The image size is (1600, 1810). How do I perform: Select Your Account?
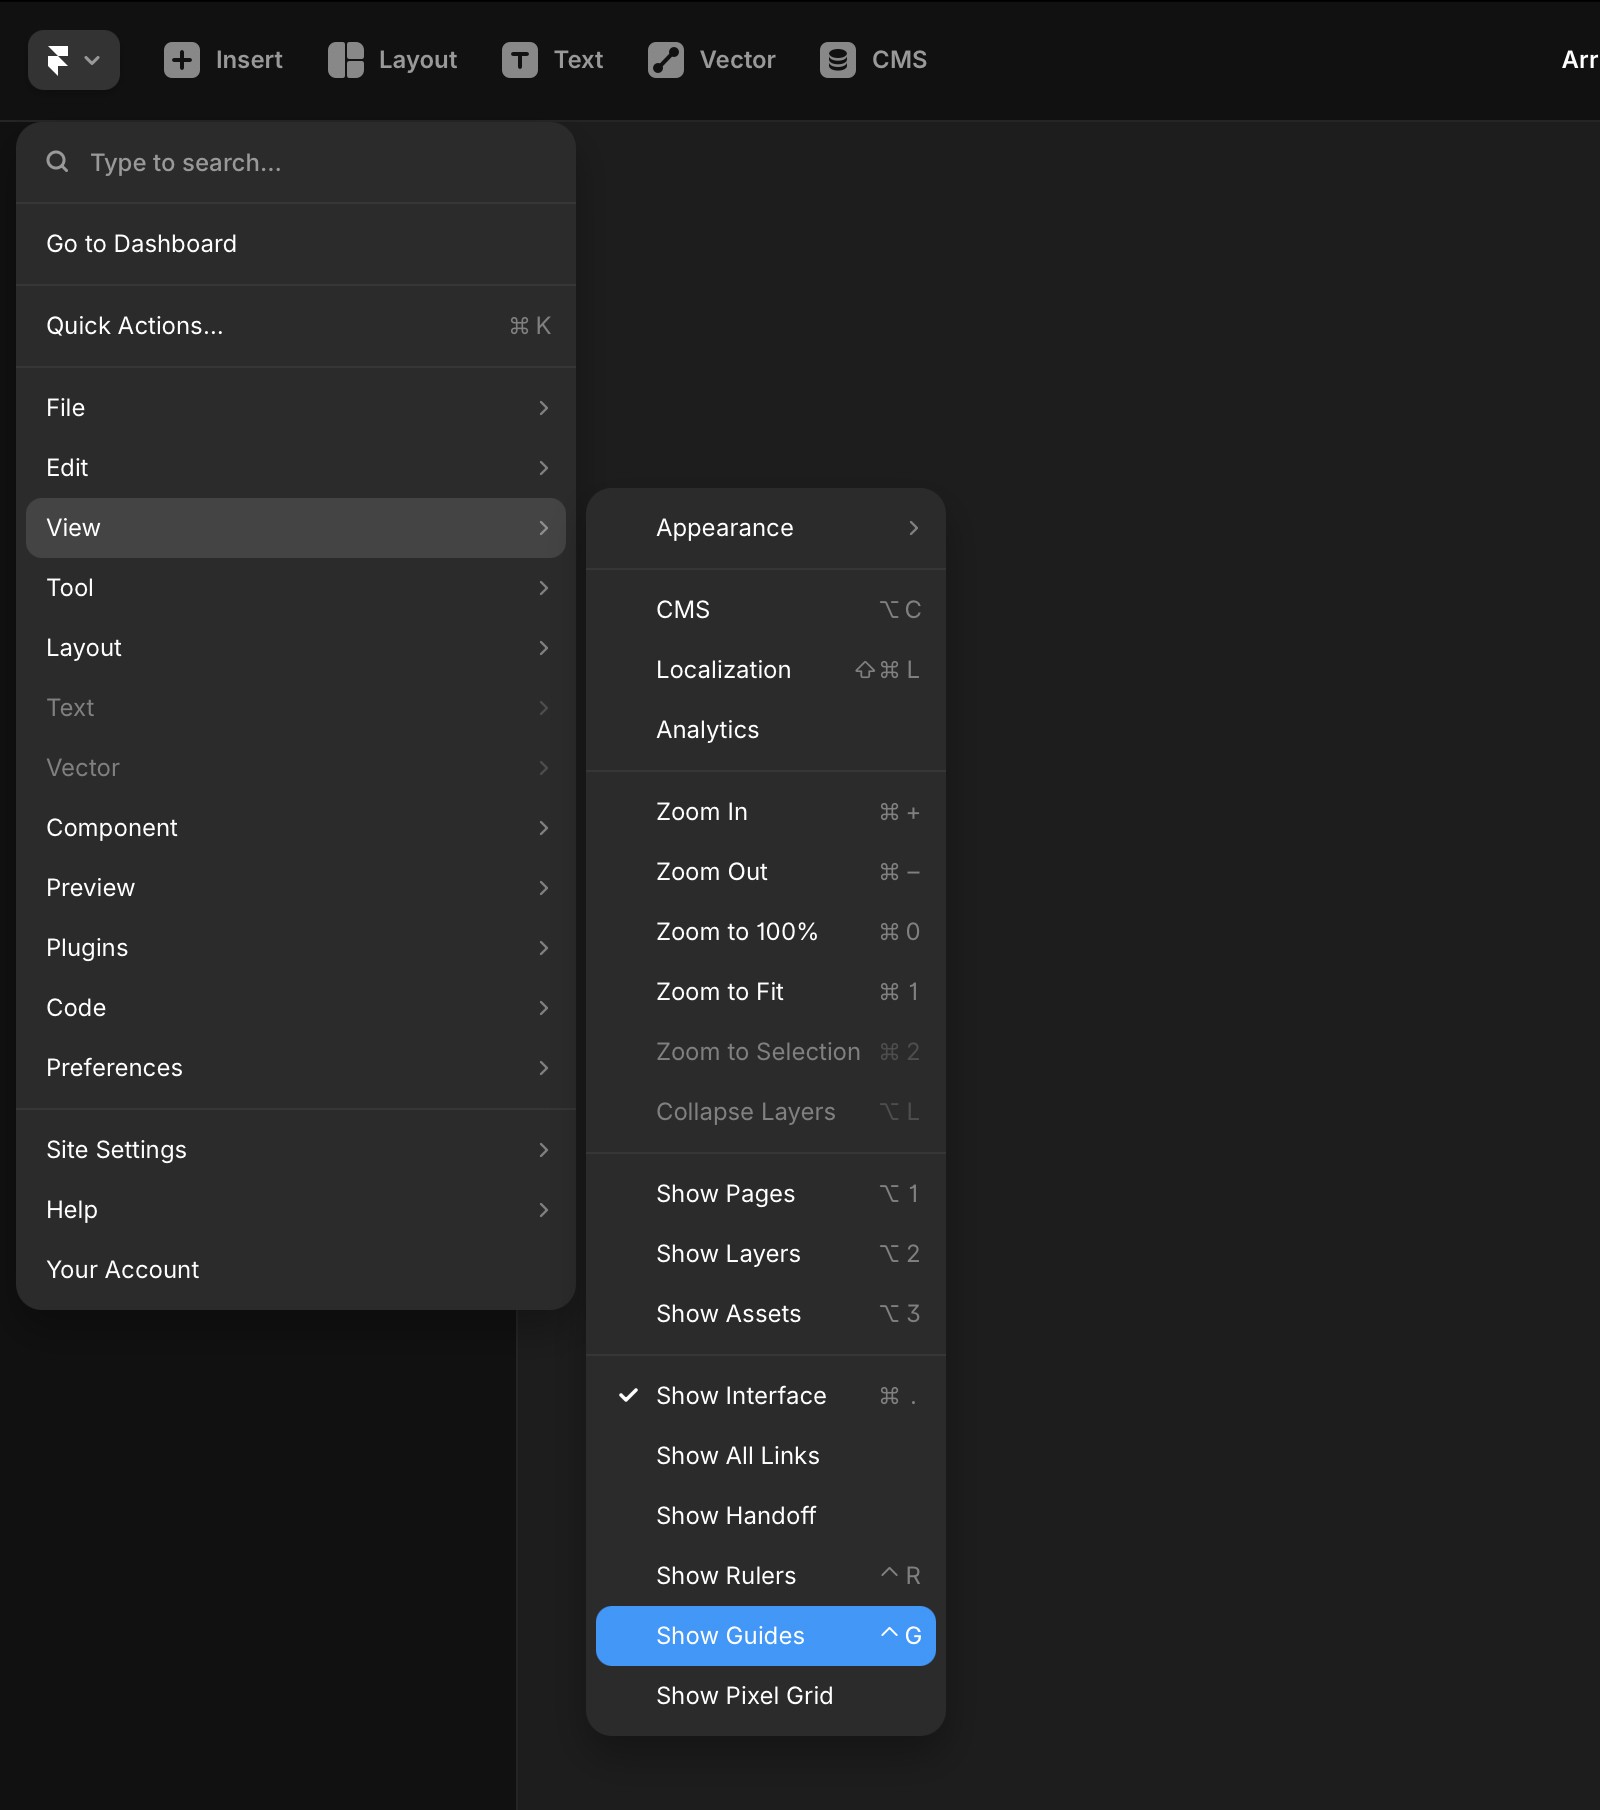coord(296,1270)
